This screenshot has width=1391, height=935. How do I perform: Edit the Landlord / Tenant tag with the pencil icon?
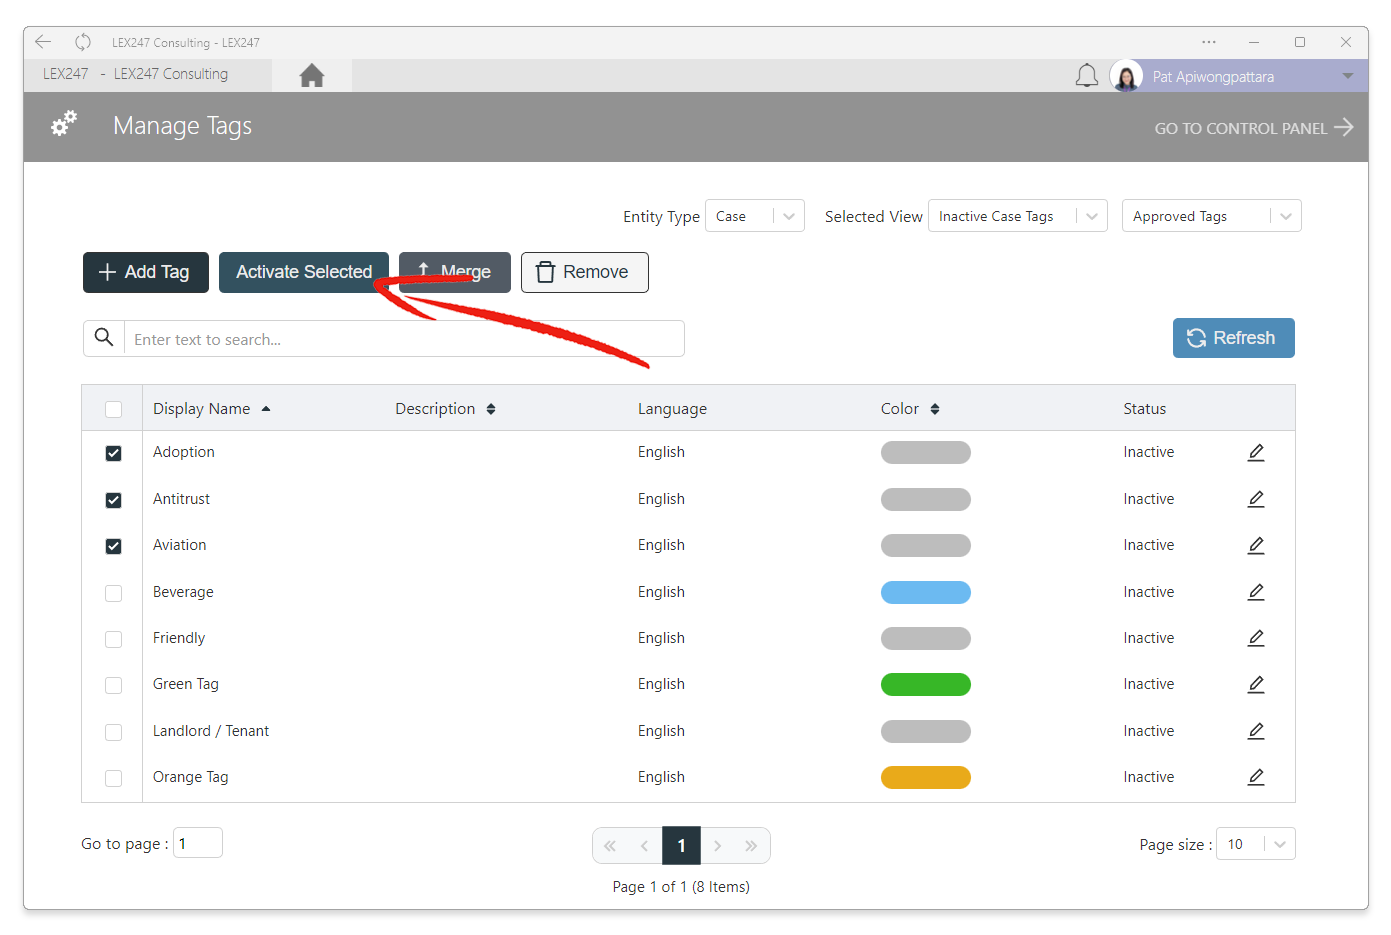(1256, 731)
